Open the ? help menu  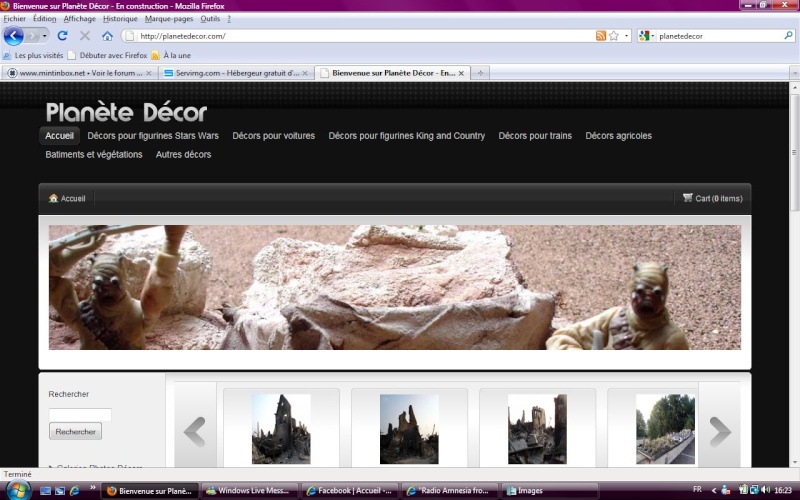(x=229, y=19)
